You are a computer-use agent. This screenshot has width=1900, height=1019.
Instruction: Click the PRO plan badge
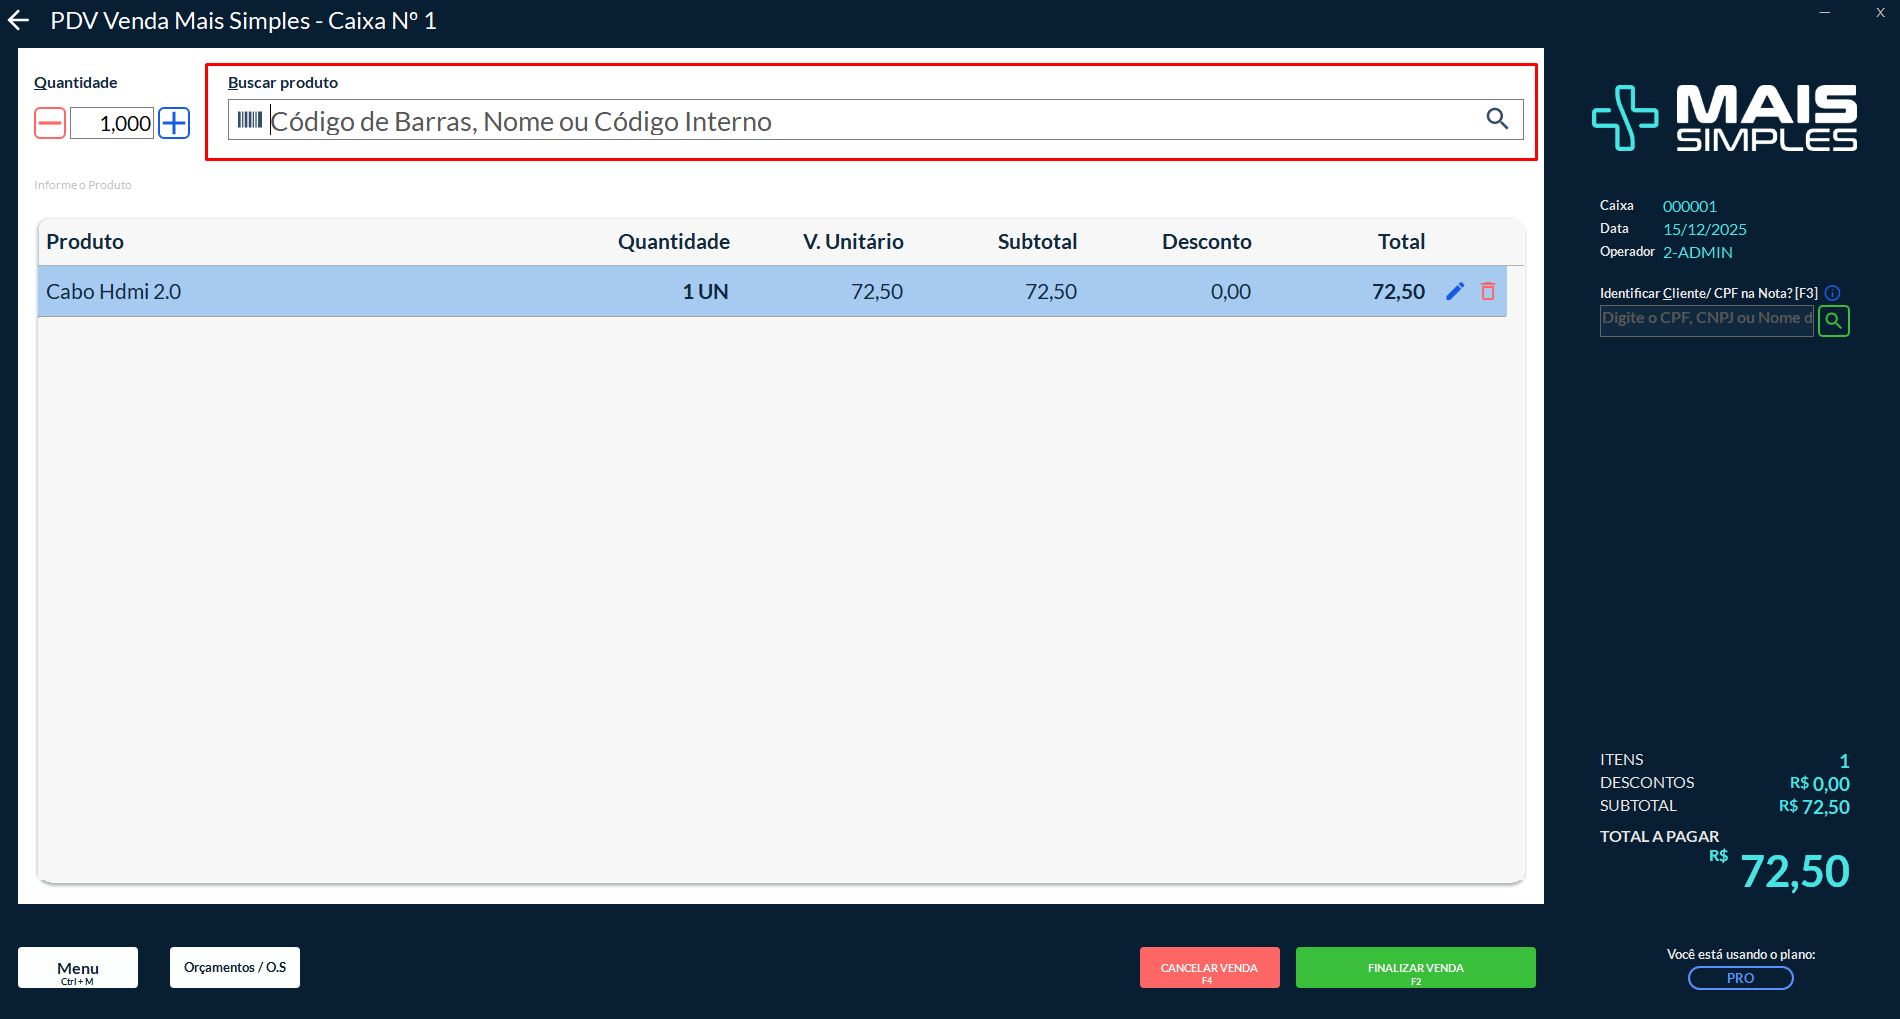pyautogui.click(x=1740, y=978)
